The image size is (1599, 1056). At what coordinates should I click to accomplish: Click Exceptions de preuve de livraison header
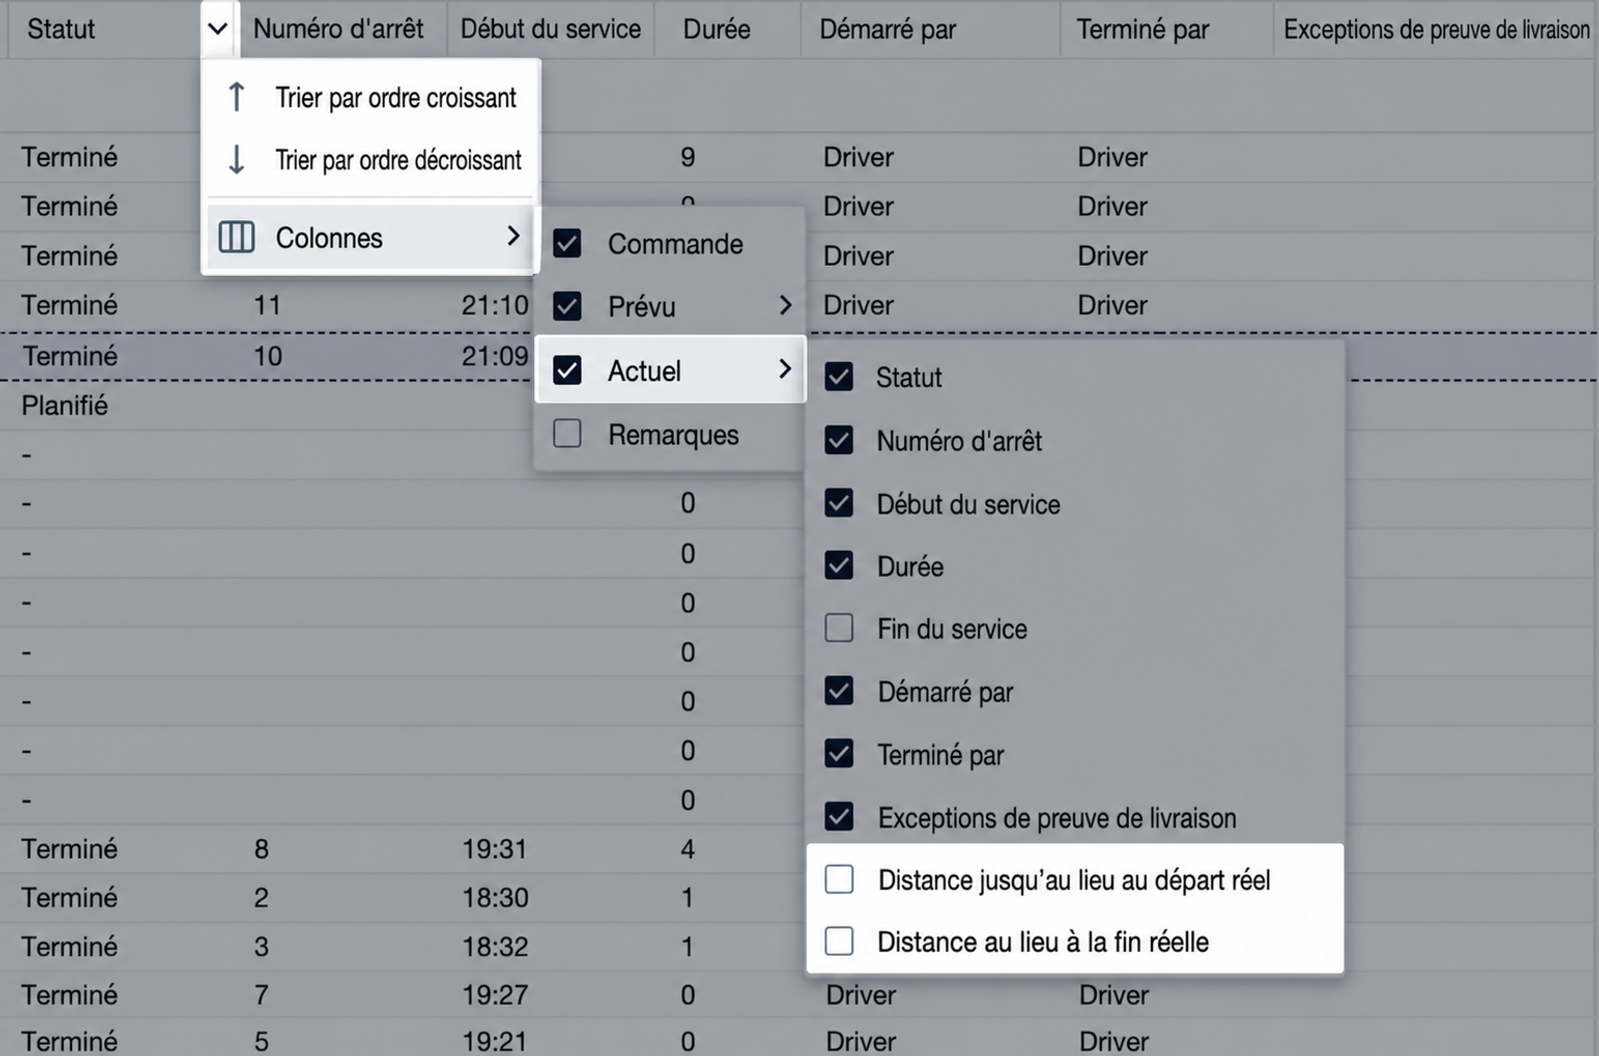(1436, 29)
